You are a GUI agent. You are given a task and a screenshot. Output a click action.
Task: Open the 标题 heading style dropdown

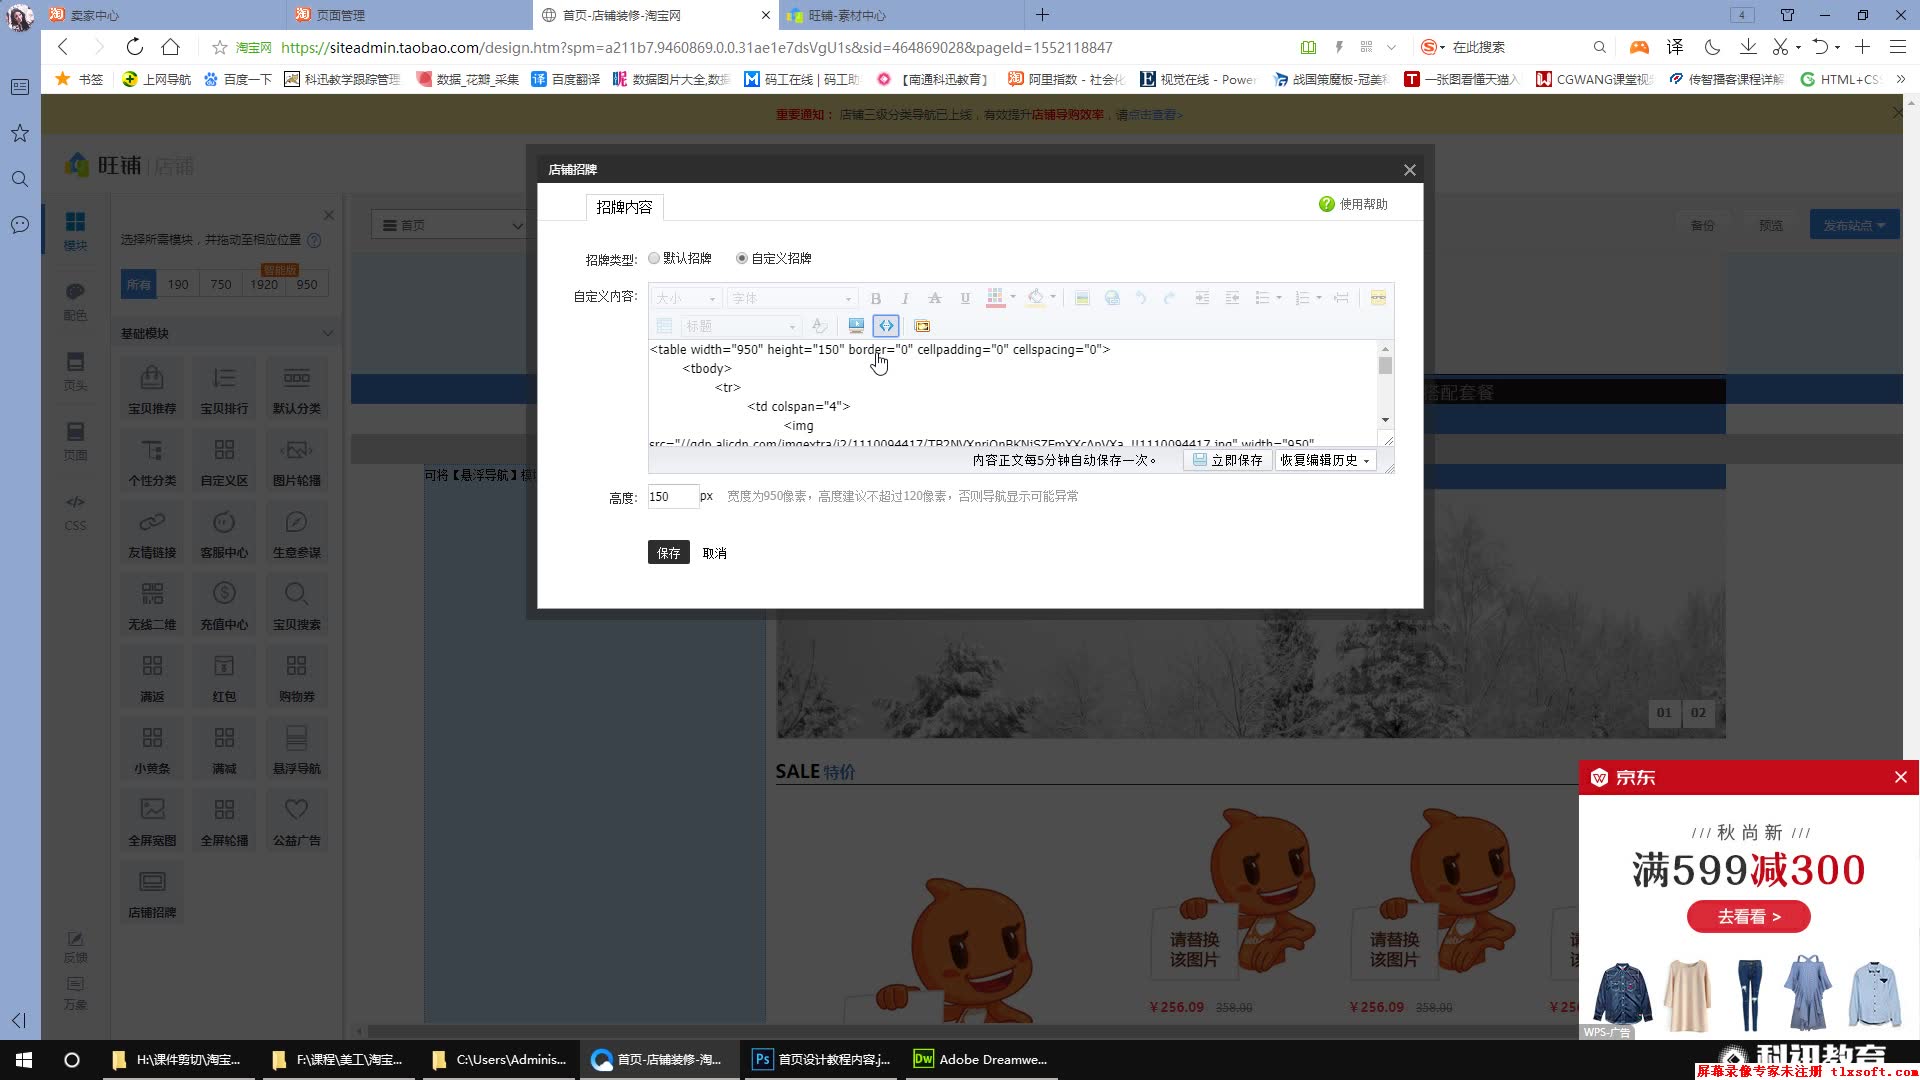741,326
